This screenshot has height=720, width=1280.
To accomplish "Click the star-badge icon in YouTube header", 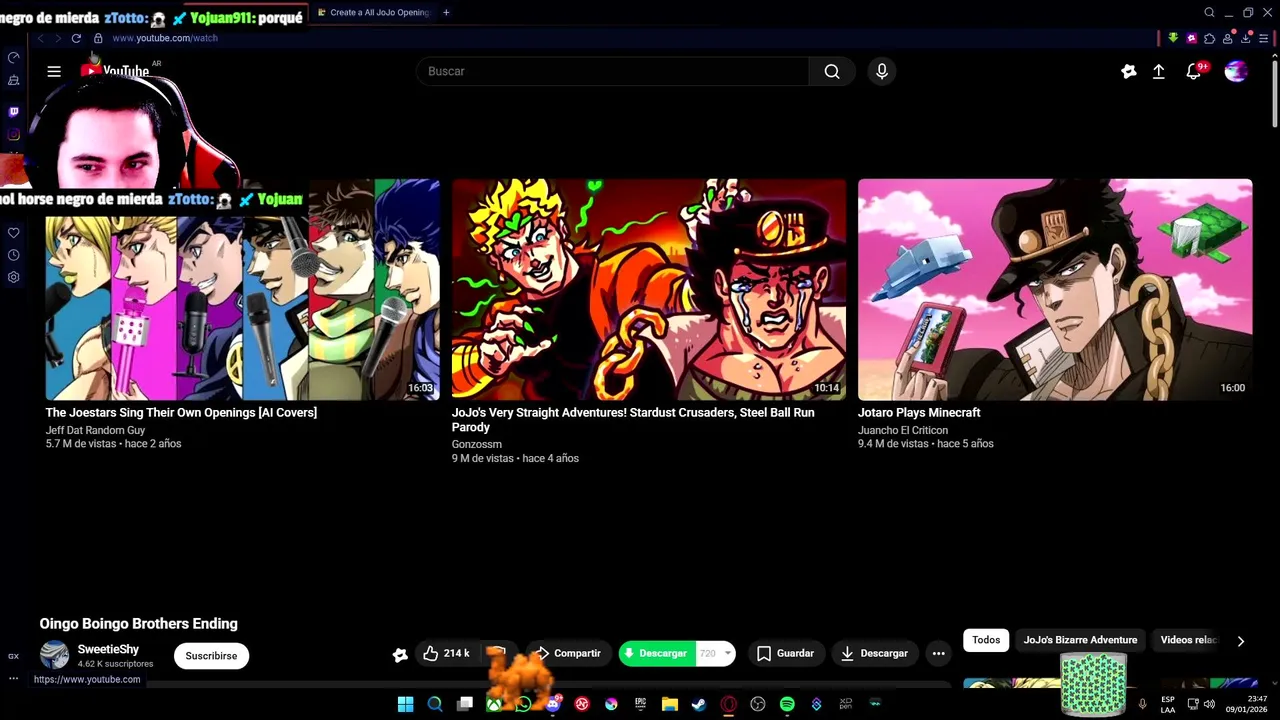I will pos(1129,71).
